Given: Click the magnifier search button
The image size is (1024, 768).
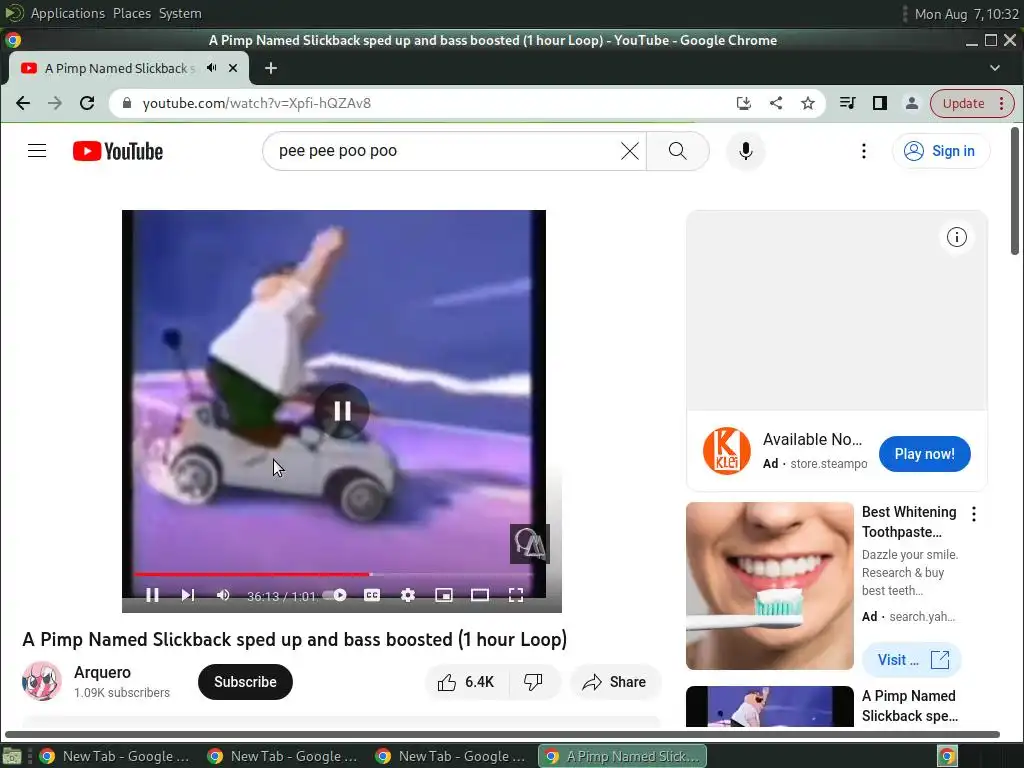Looking at the screenshot, I should pyautogui.click(x=678, y=151).
